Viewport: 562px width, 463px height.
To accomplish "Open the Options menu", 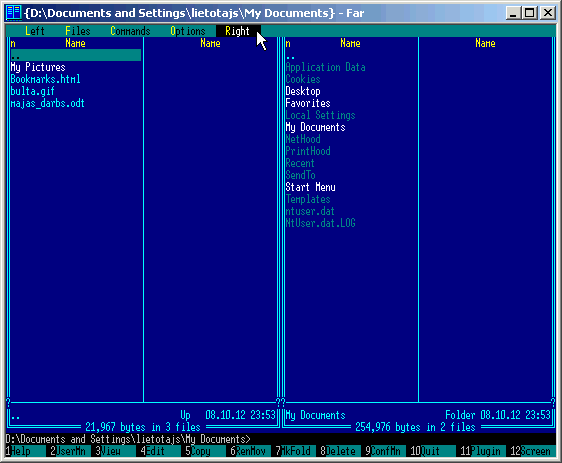I will click(x=188, y=31).
